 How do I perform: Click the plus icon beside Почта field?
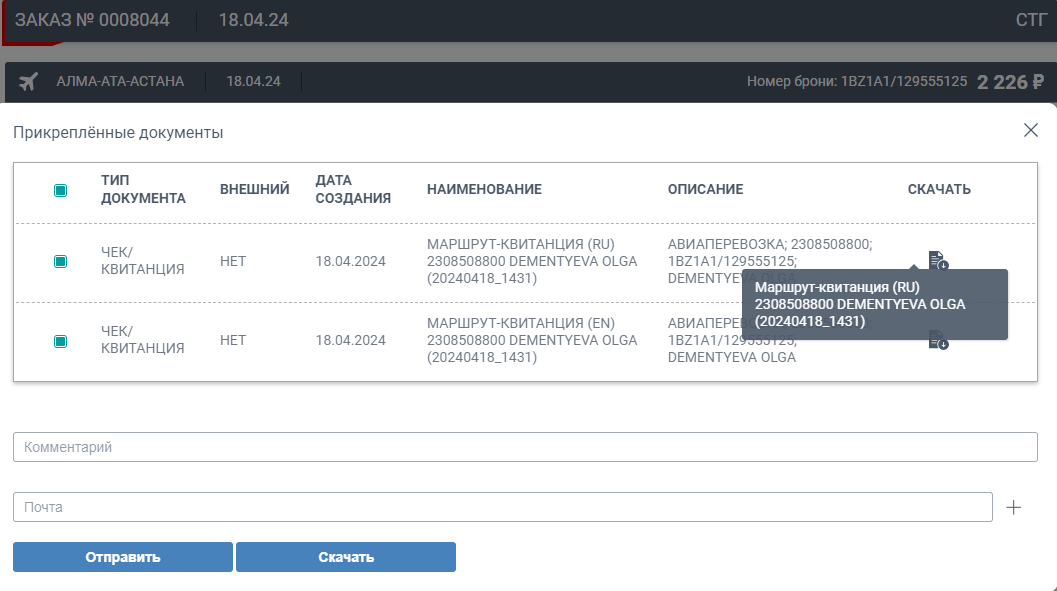click(x=1013, y=507)
